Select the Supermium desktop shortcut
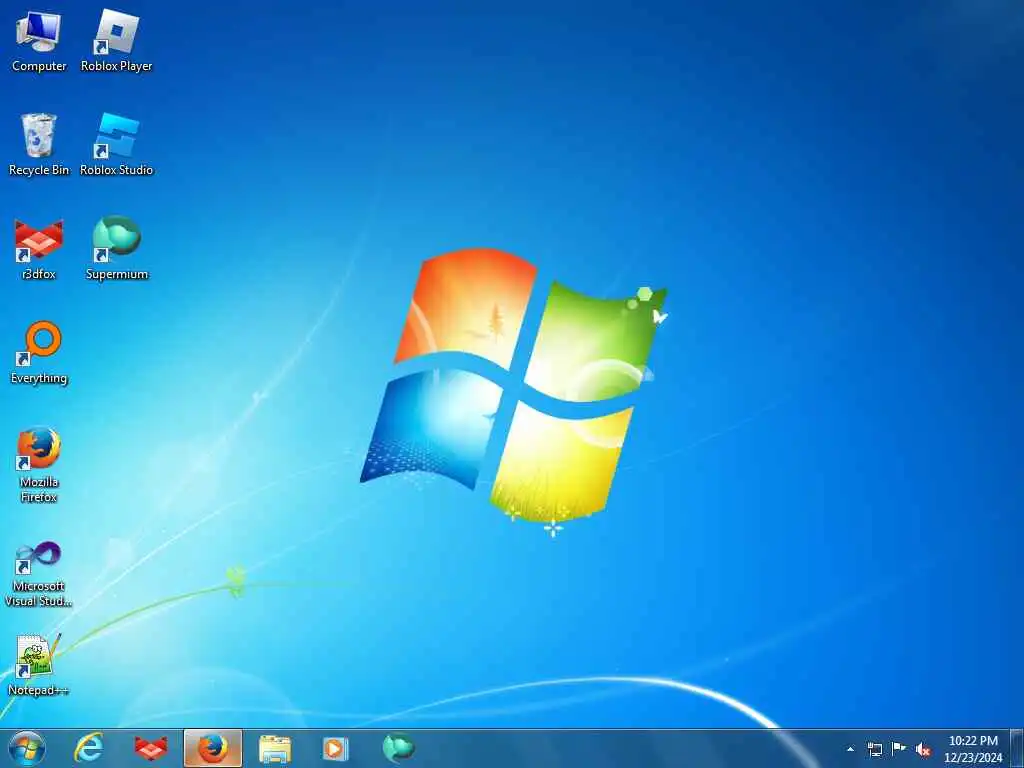This screenshot has height=768, width=1024. 116,249
